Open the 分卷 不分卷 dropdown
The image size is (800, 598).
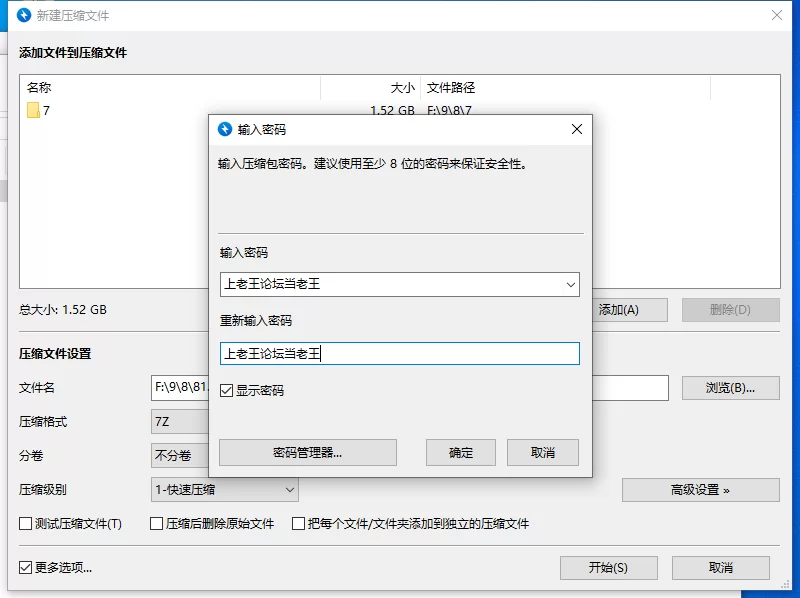180,456
